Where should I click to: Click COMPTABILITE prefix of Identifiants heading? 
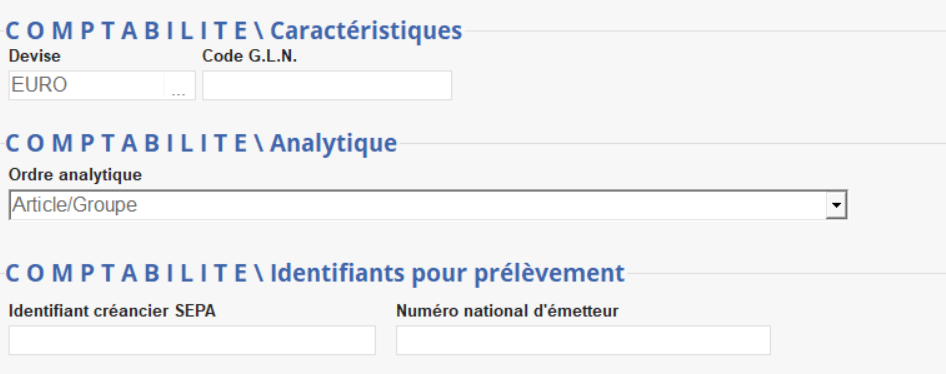tap(127, 273)
